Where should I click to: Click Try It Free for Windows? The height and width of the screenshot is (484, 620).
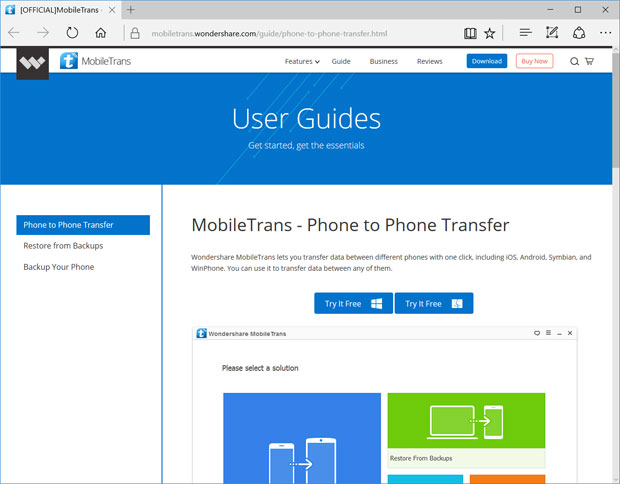[x=353, y=303]
